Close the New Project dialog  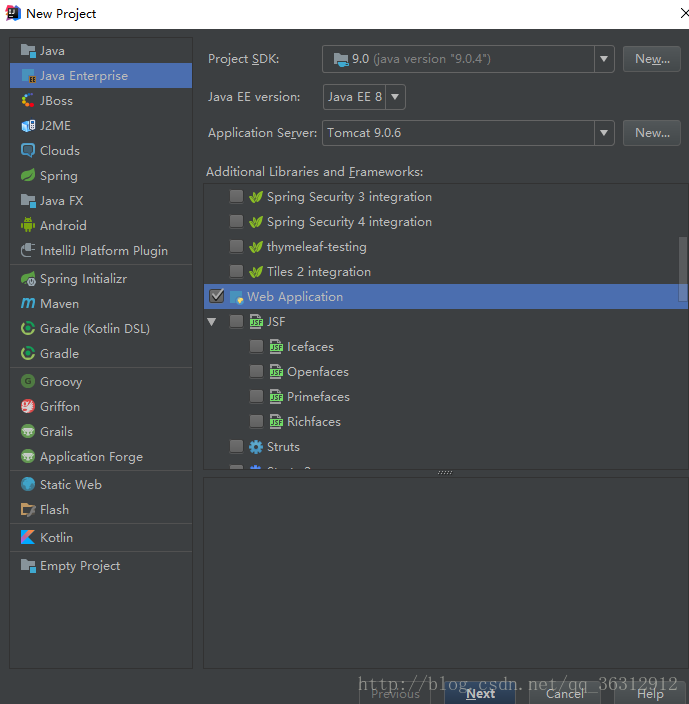coord(684,13)
